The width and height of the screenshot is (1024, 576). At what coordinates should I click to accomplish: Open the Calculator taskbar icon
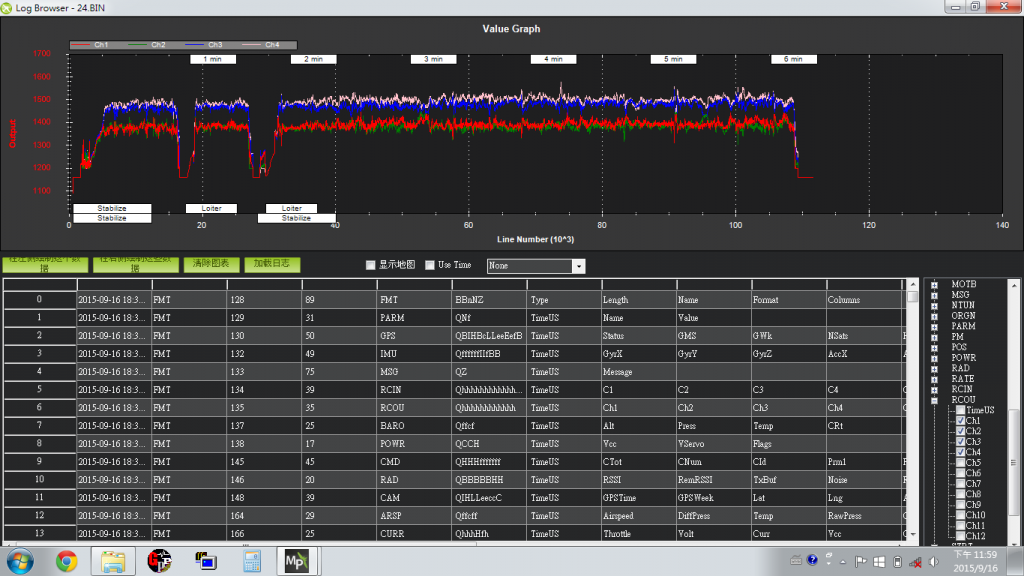click(x=252, y=561)
